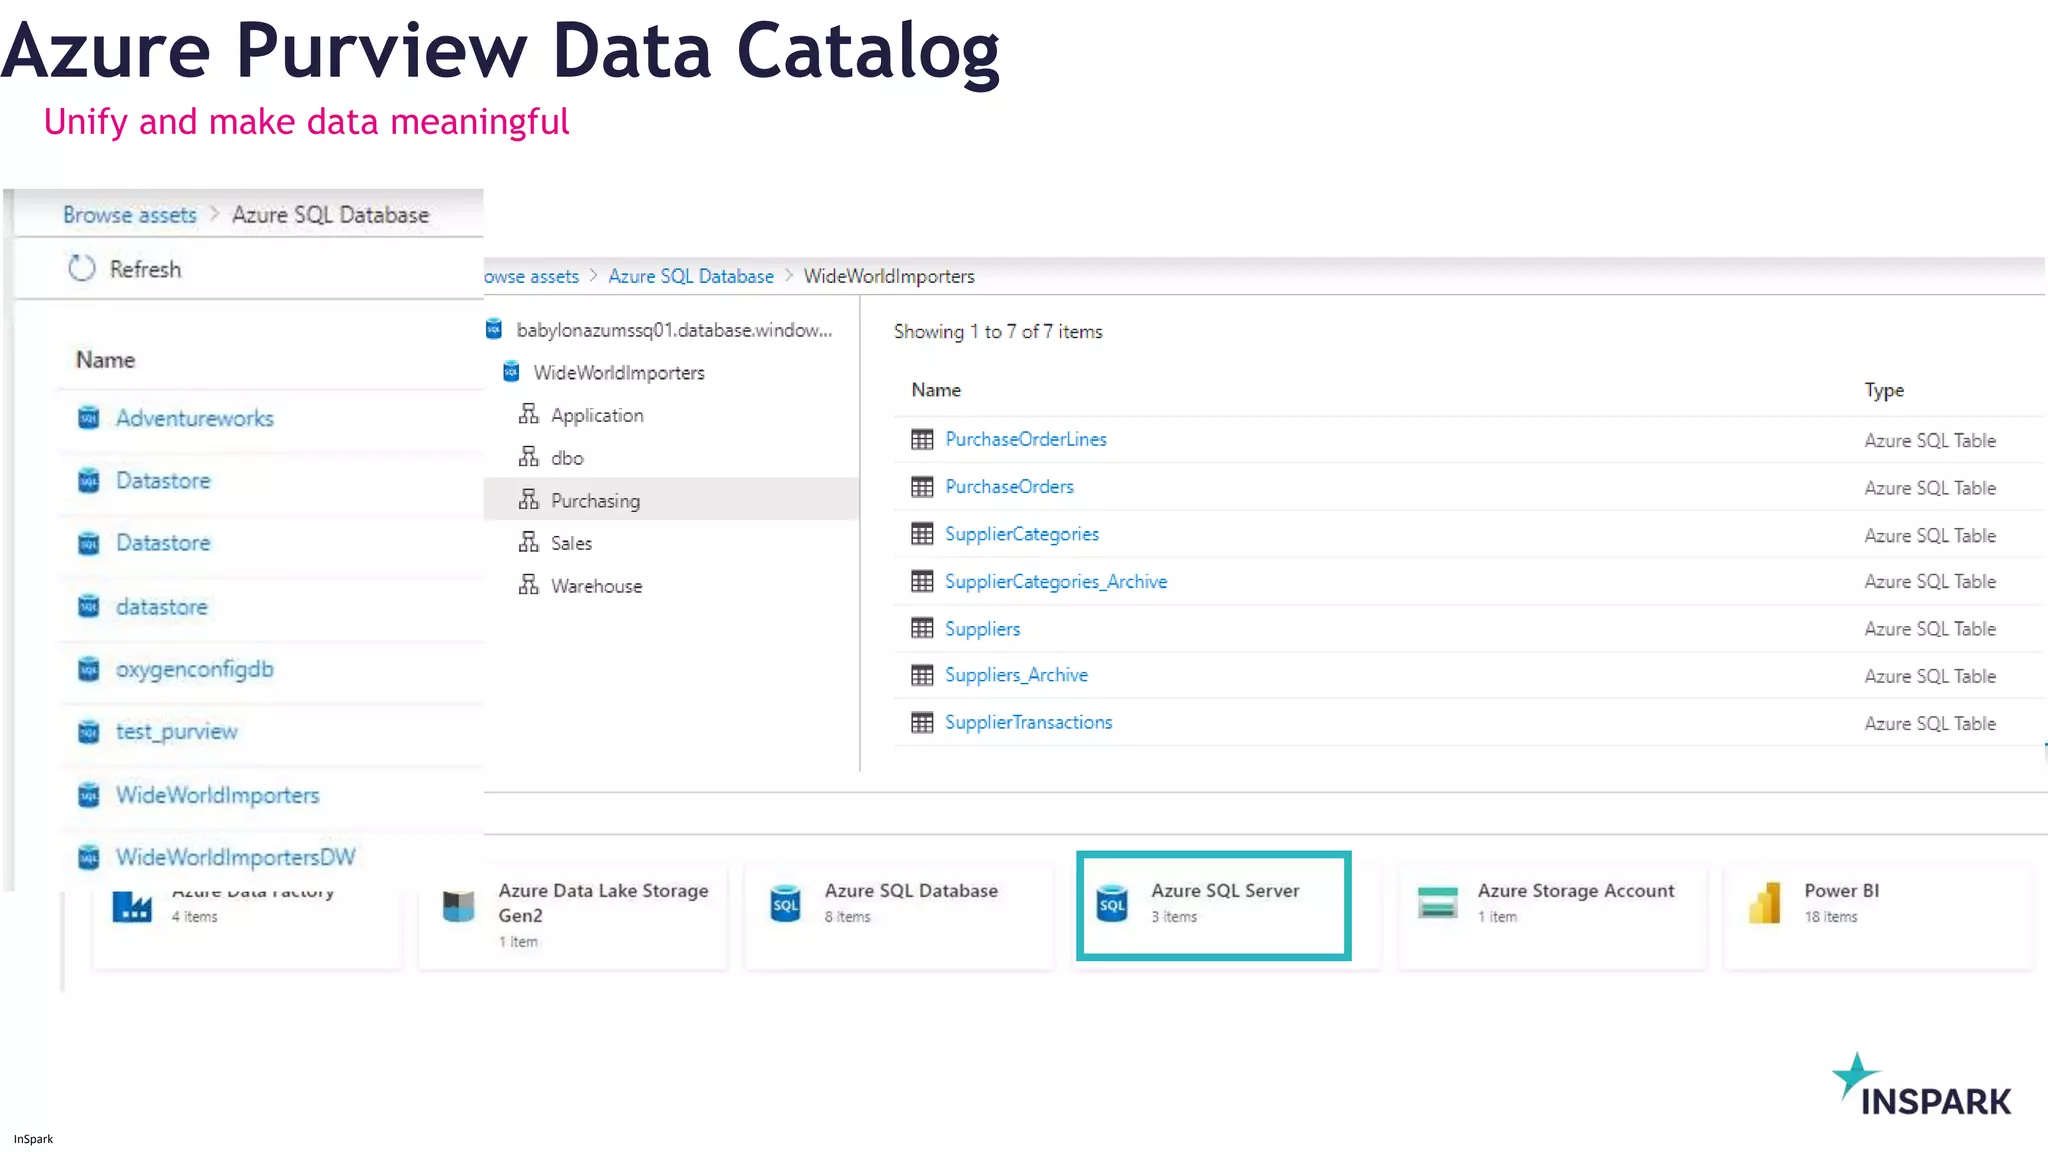The width and height of the screenshot is (2048, 1152).
Task: Open the Adventureworks database link
Action: (195, 418)
